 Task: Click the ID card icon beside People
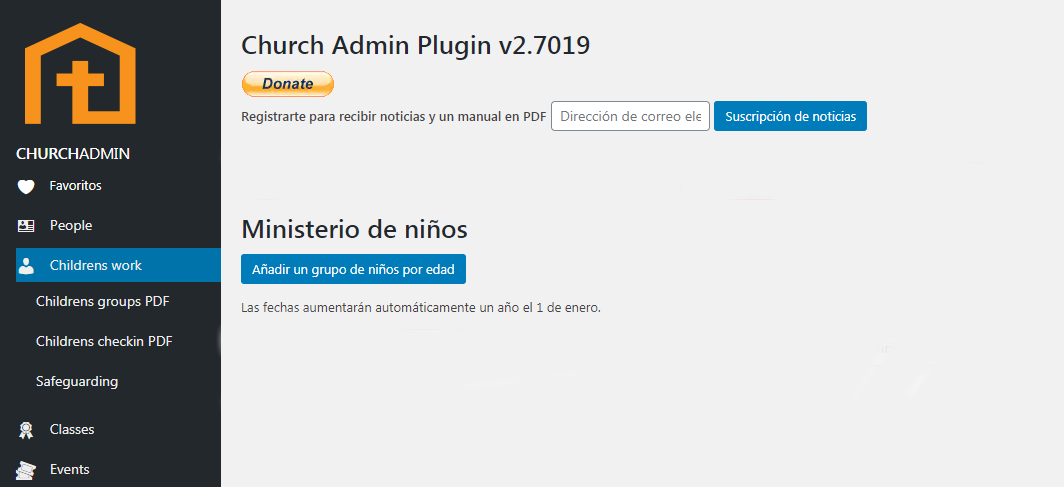[x=27, y=226]
